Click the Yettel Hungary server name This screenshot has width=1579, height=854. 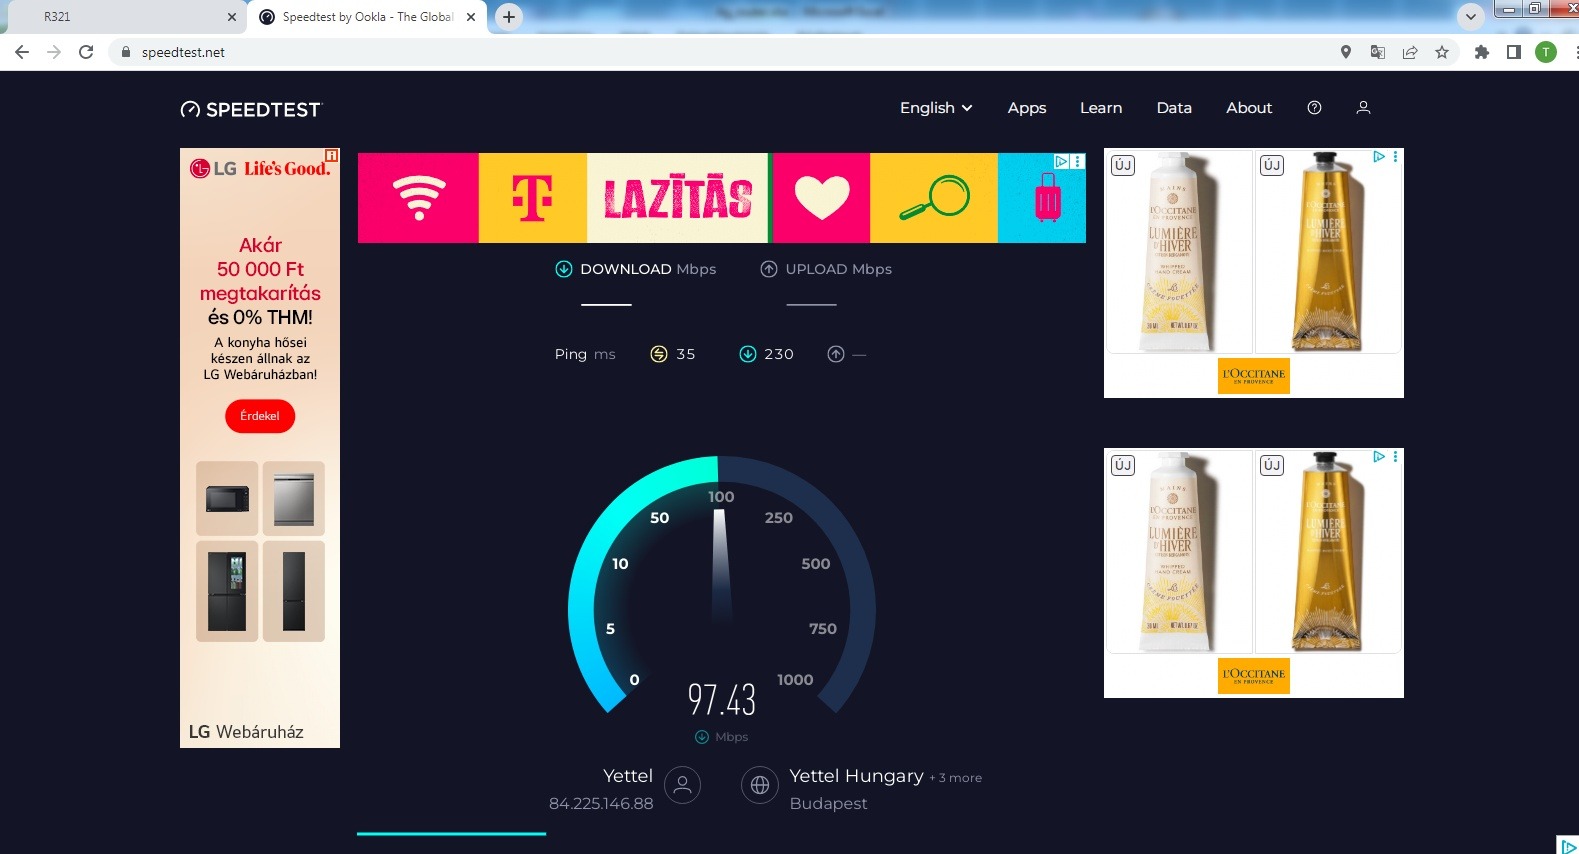[x=856, y=776]
